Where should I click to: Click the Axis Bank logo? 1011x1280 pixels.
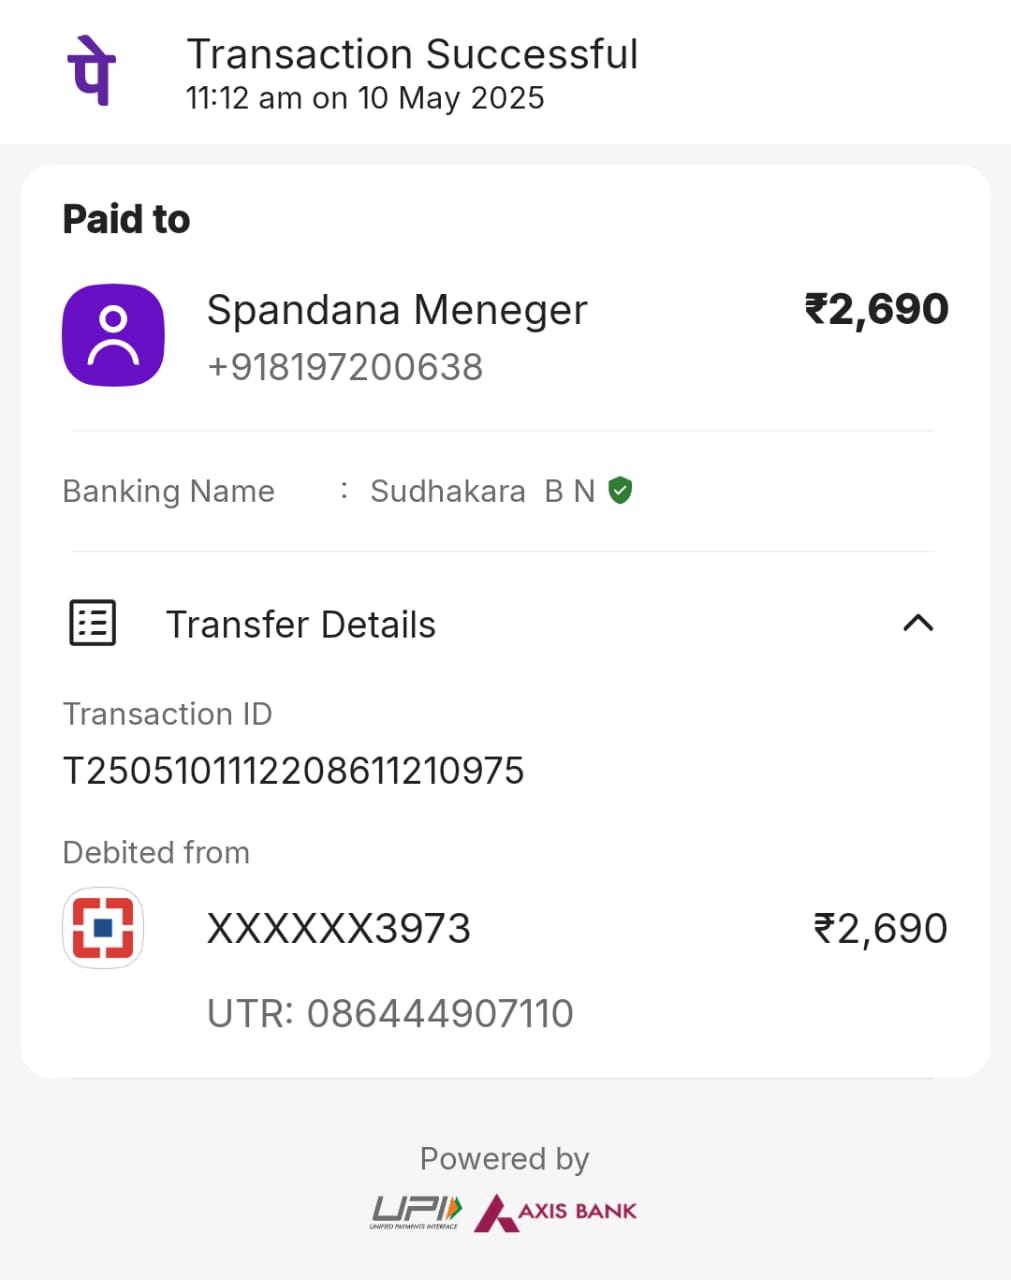coord(556,1211)
